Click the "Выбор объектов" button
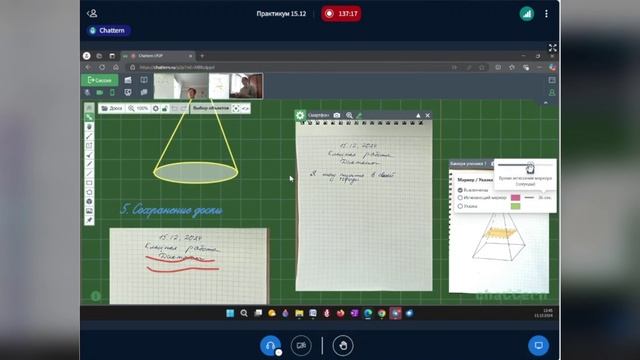 [x=211, y=108]
